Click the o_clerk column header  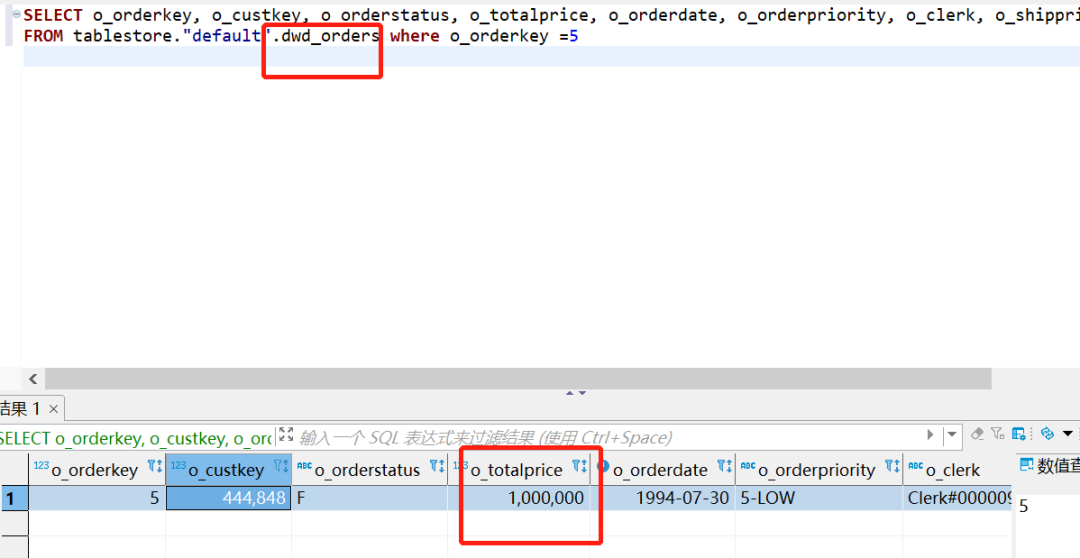point(952,469)
